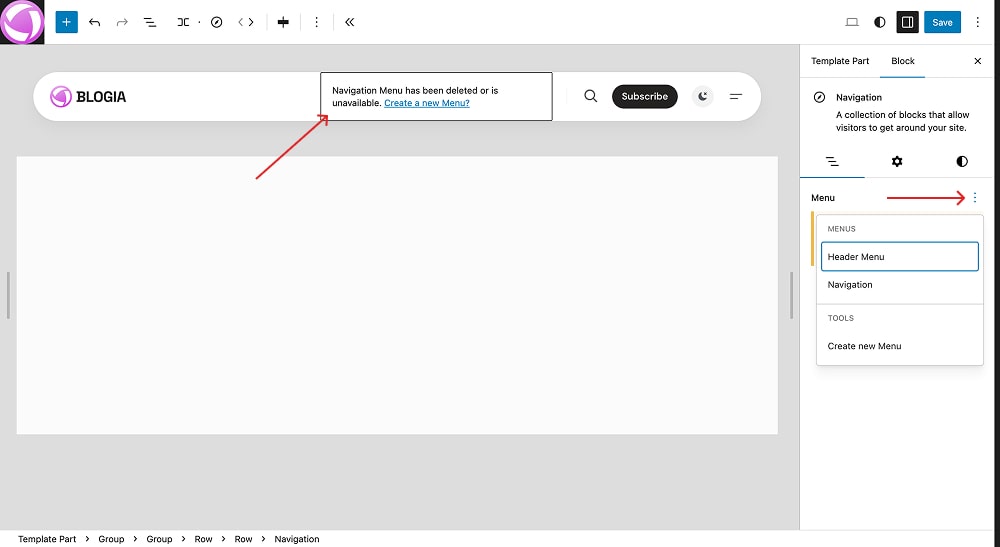Undo the last change

(x=95, y=22)
